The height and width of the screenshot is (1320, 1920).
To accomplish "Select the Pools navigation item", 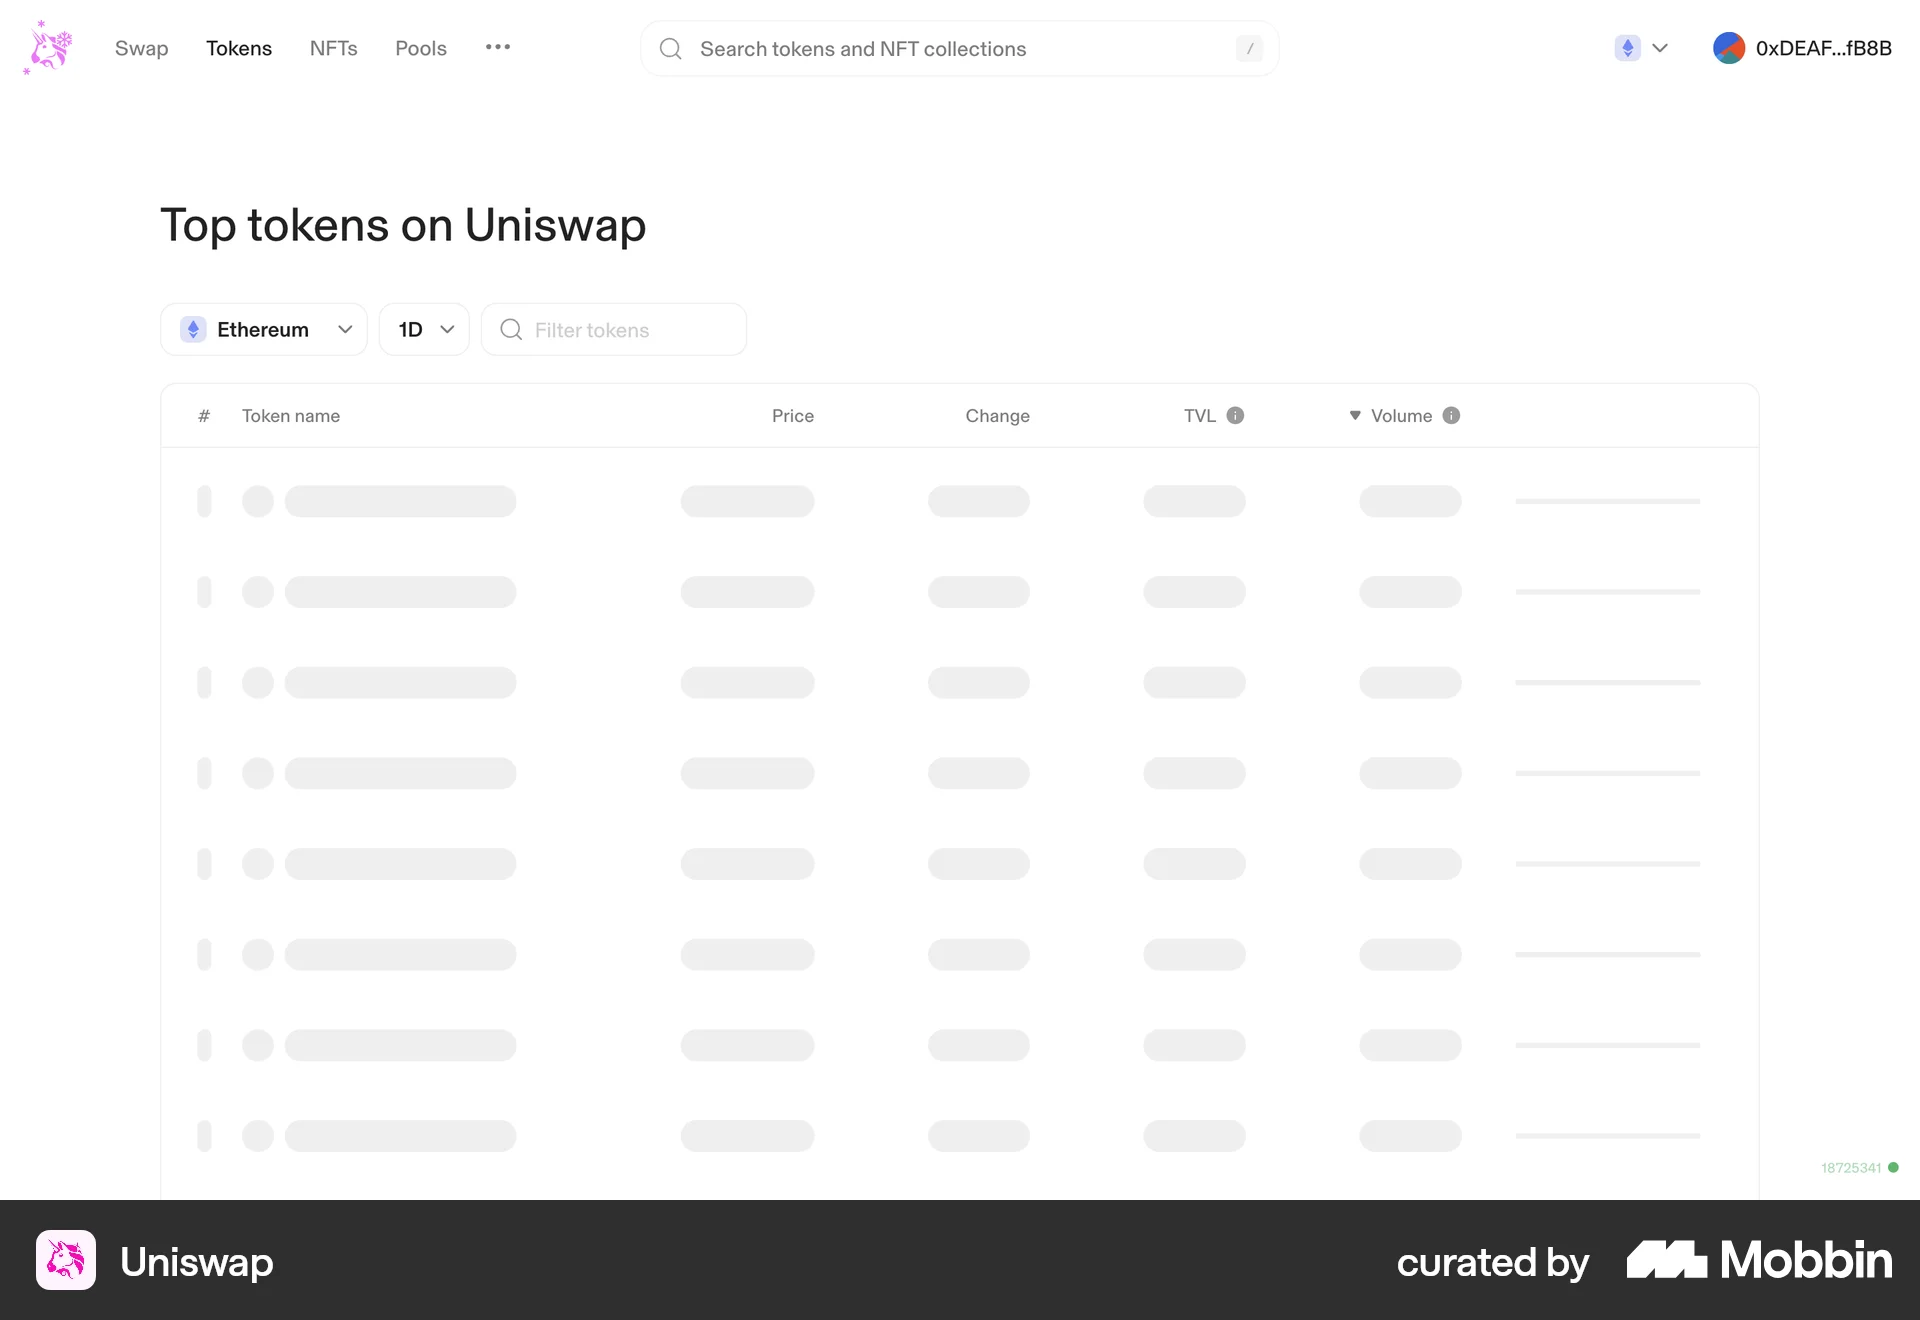I will (x=420, y=48).
